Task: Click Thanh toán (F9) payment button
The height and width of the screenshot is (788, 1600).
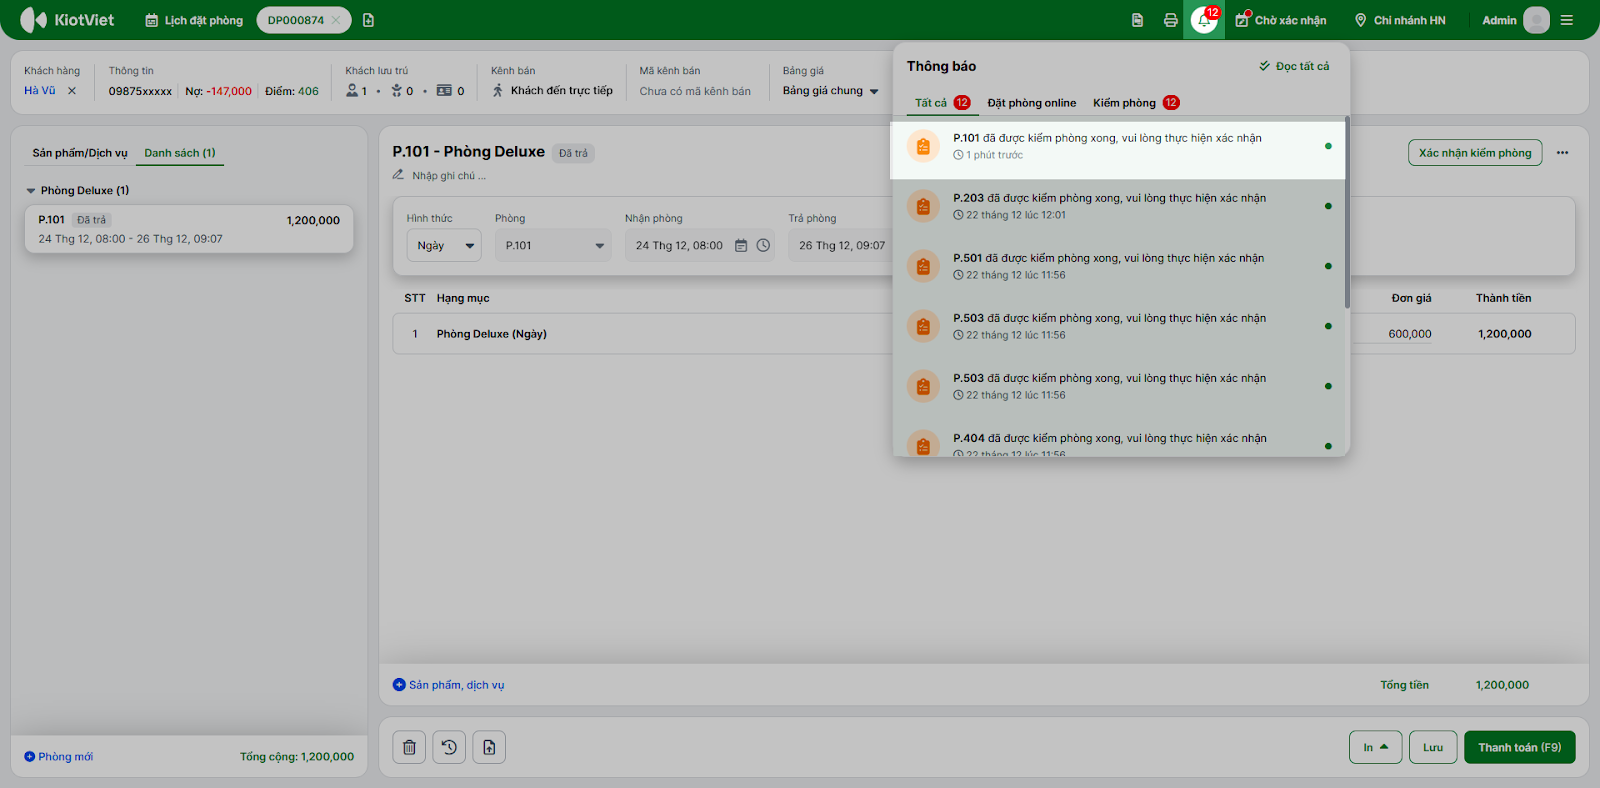Action: [1520, 747]
